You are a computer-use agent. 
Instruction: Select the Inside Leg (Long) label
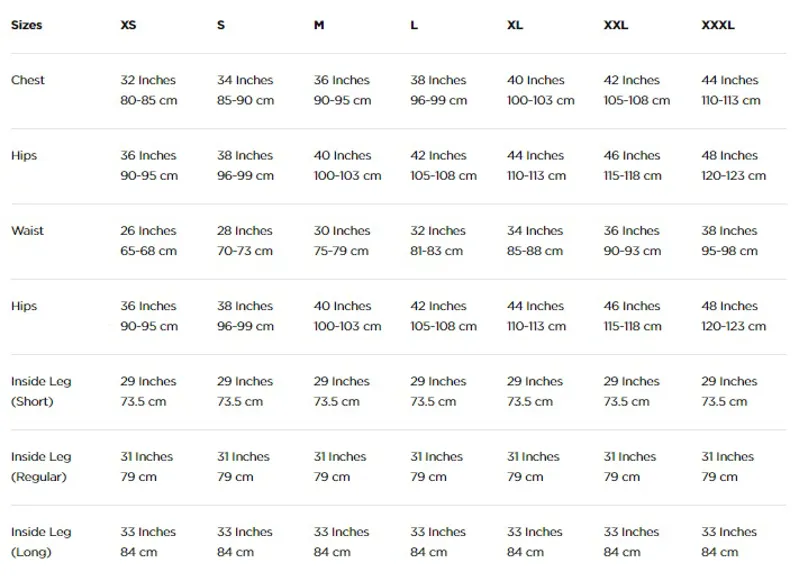tap(41, 542)
